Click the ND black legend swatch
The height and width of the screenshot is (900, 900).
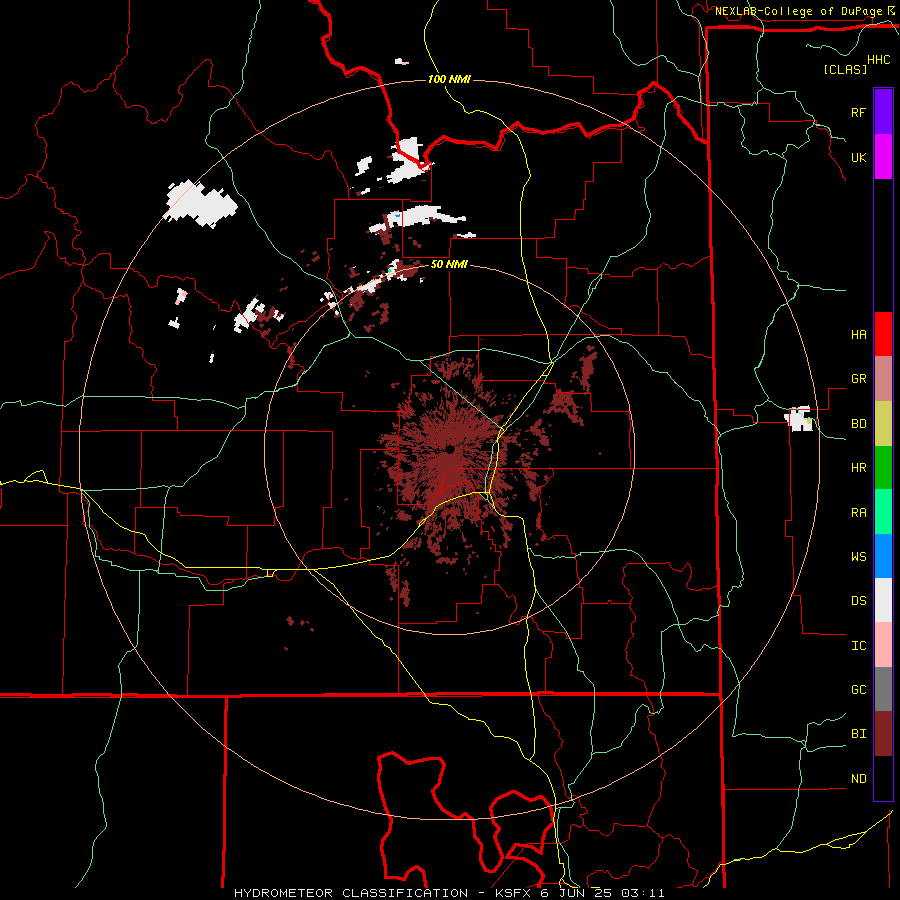(883, 778)
